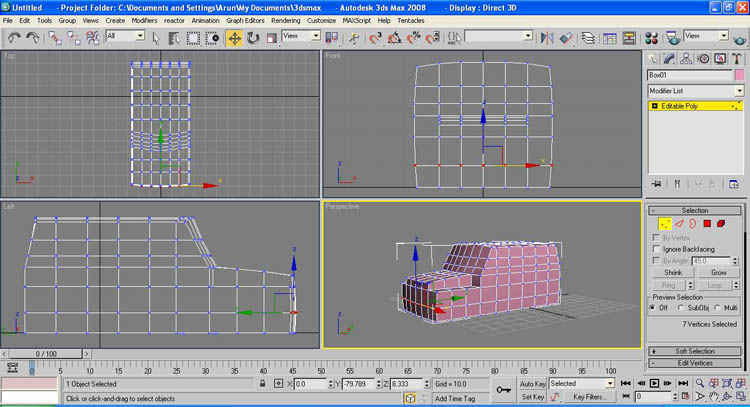Open the Named Selection Sets dropdown
The height and width of the screenshot is (407, 750).
498,36
